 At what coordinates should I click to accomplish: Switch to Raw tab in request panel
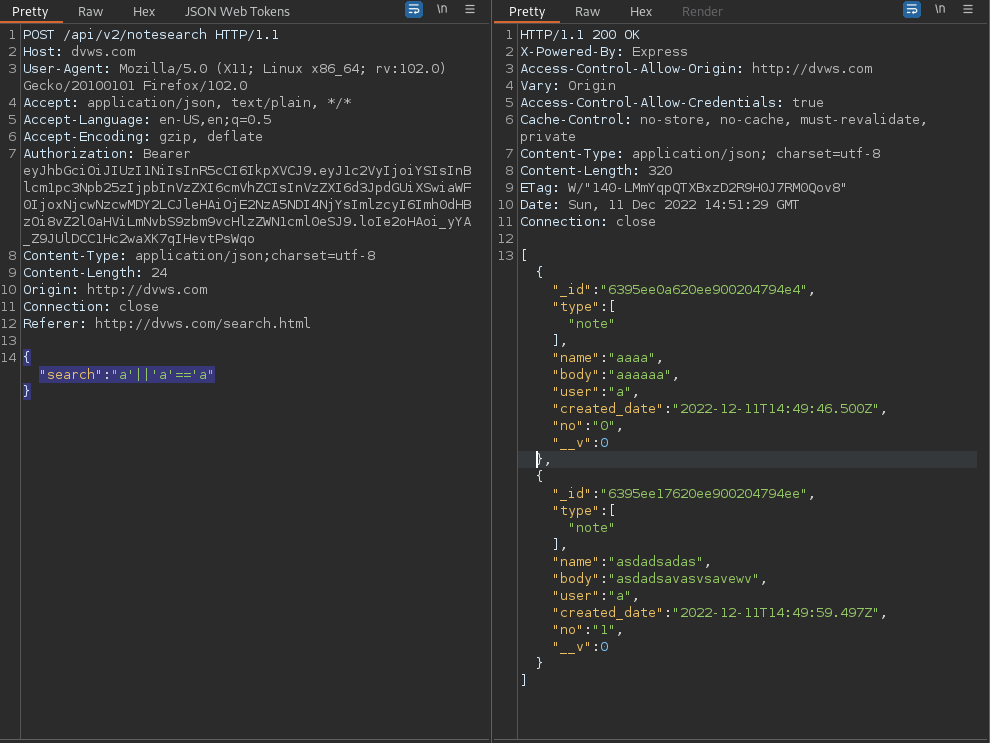point(90,11)
